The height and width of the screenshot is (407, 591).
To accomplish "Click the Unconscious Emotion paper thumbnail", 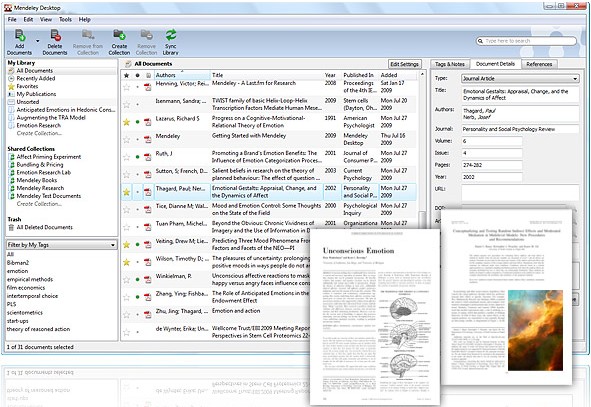I will (375, 317).
